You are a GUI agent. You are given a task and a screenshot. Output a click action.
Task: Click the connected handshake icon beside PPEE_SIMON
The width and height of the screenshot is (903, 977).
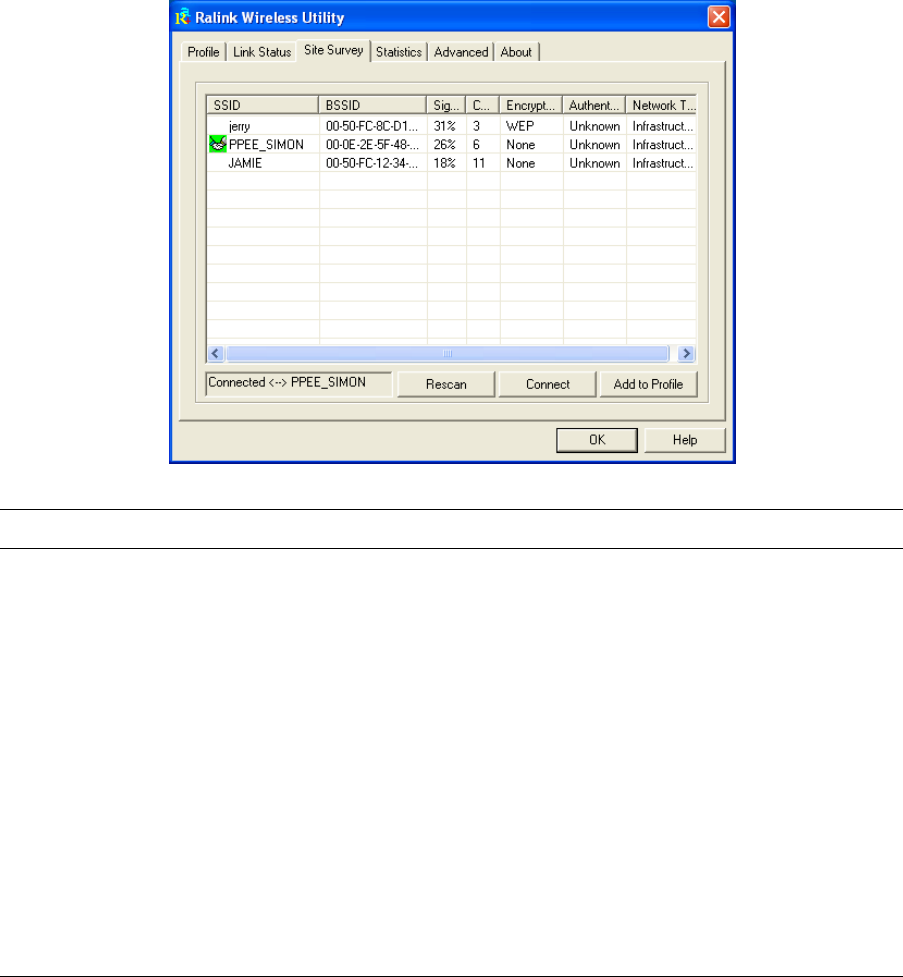(x=217, y=144)
